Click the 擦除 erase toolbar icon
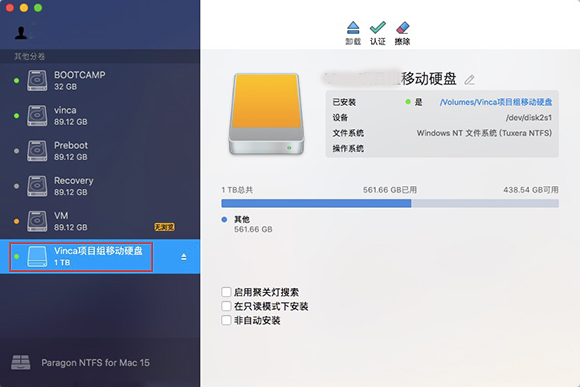580x387 pixels. coord(402,28)
